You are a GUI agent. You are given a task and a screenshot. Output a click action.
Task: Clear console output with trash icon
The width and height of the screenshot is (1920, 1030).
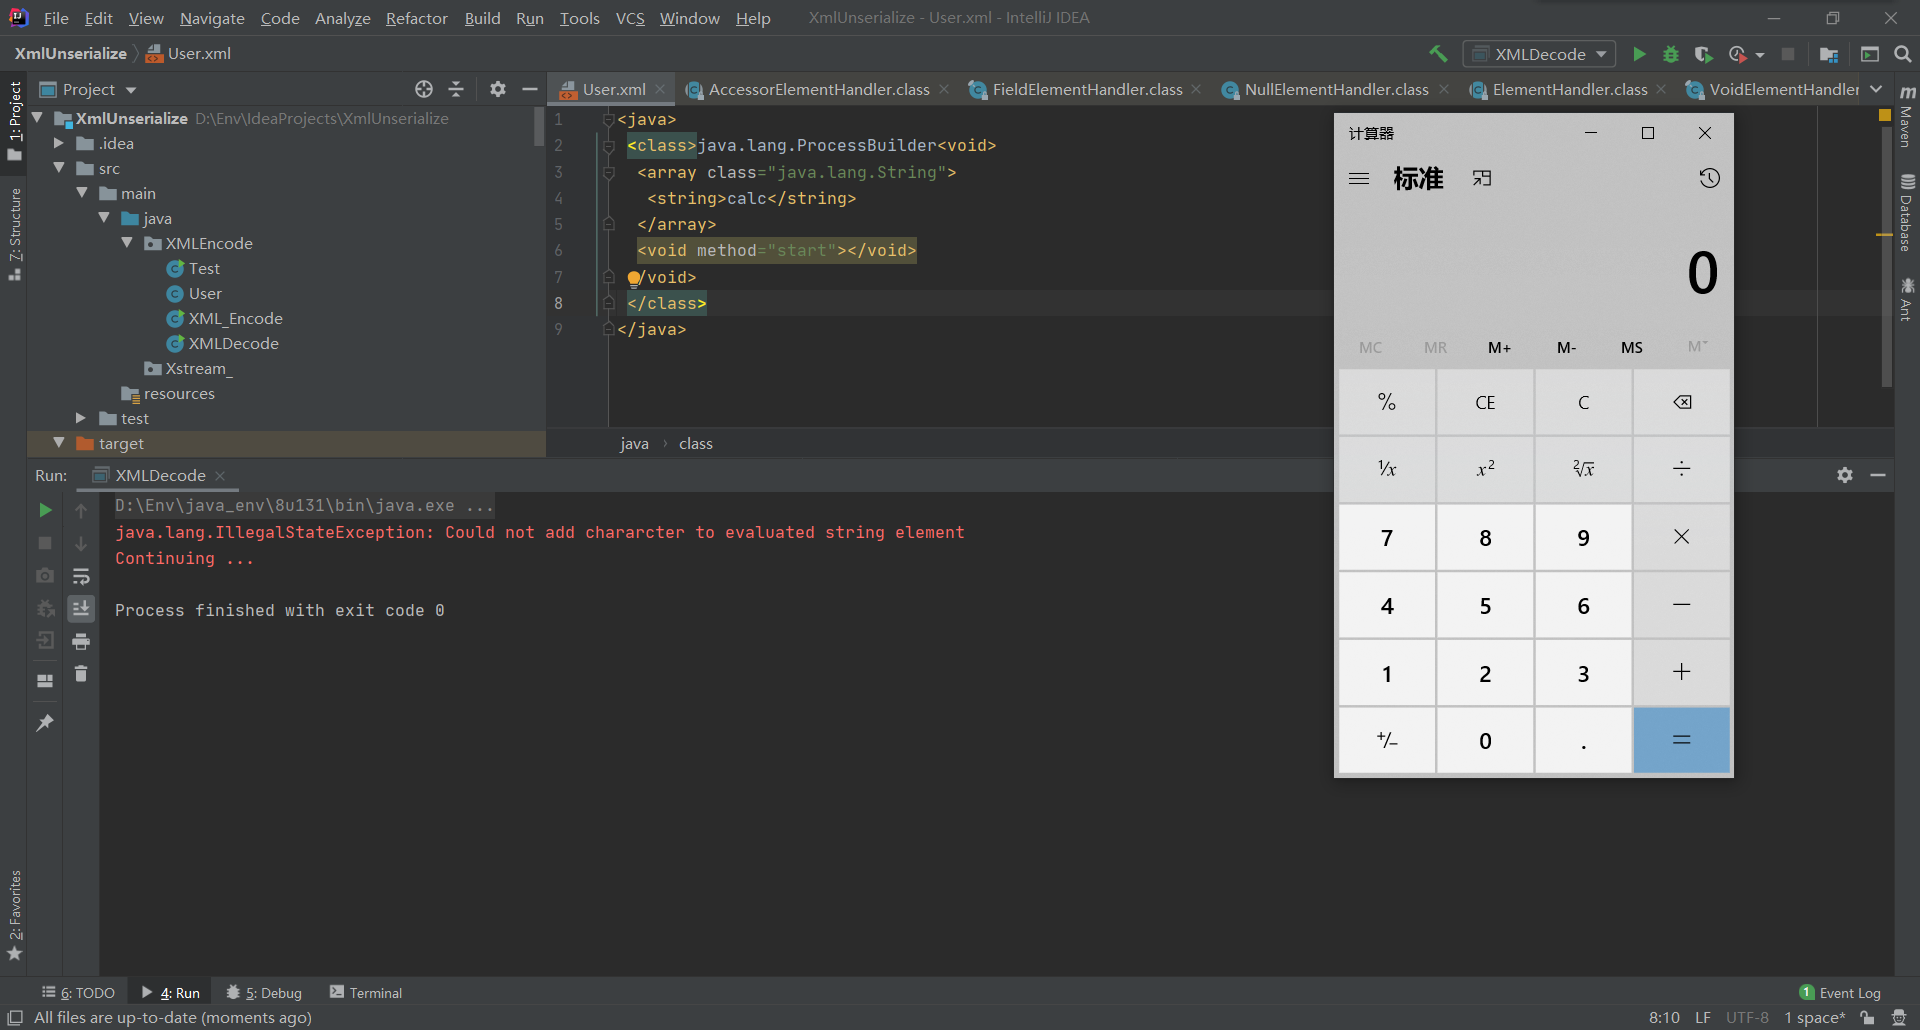tap(81, 674)
